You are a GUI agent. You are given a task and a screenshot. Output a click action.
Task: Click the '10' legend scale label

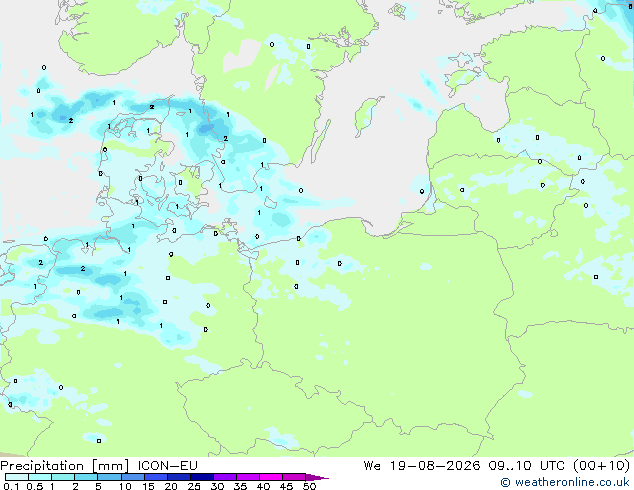tap(125, 486)
